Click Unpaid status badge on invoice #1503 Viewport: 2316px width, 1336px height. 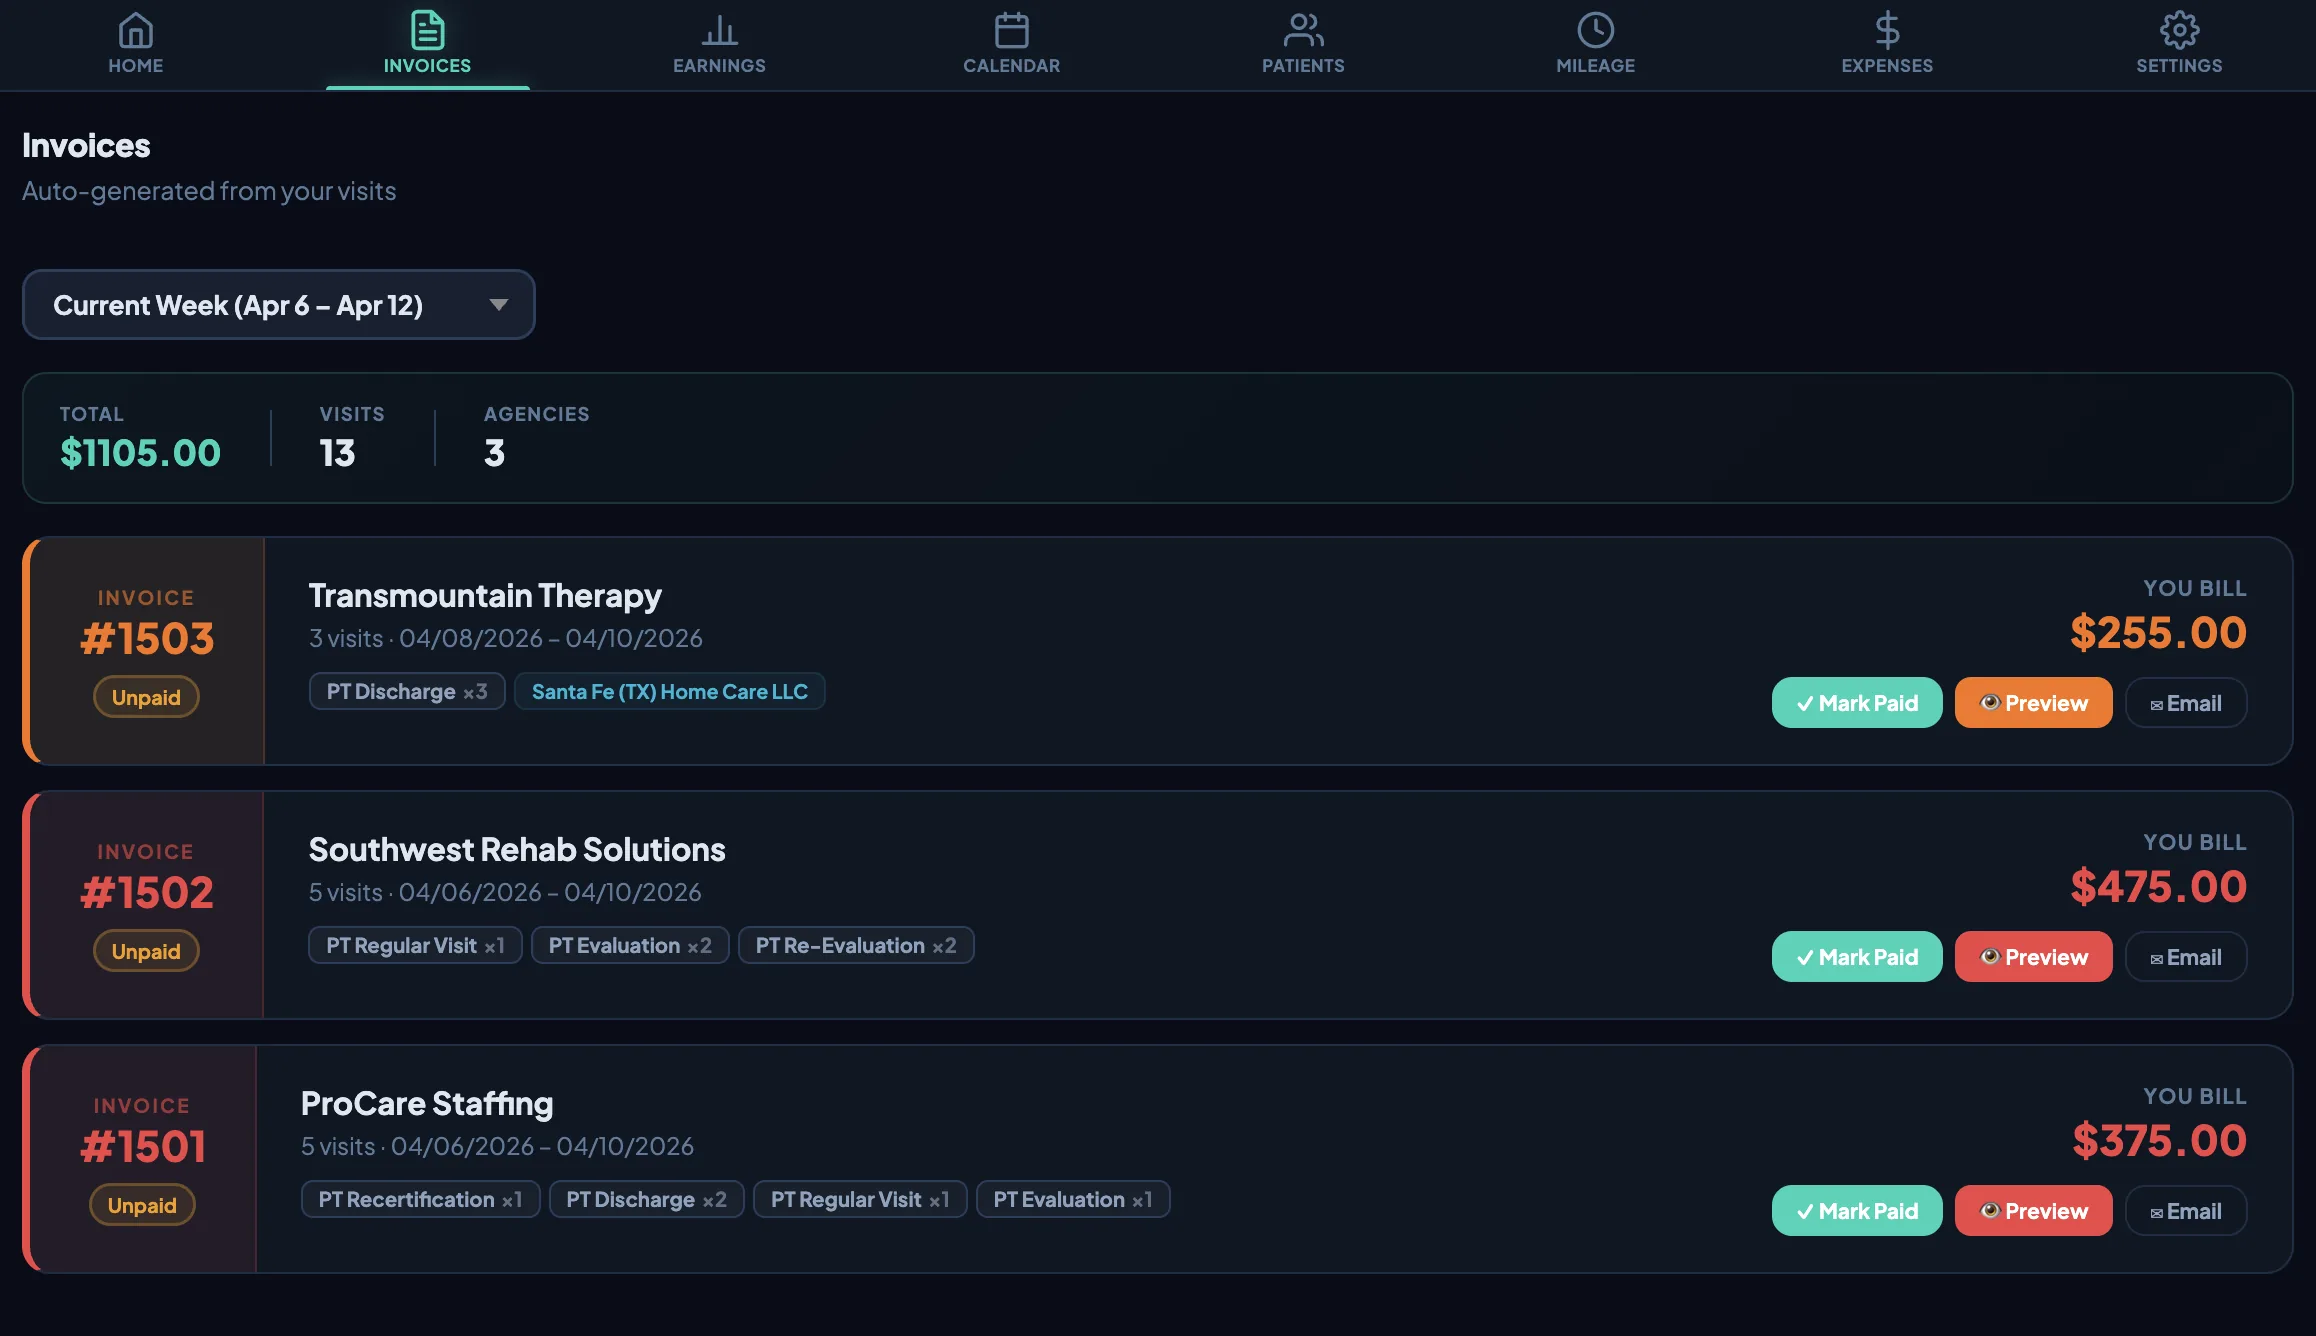click(x=146, y=697)
